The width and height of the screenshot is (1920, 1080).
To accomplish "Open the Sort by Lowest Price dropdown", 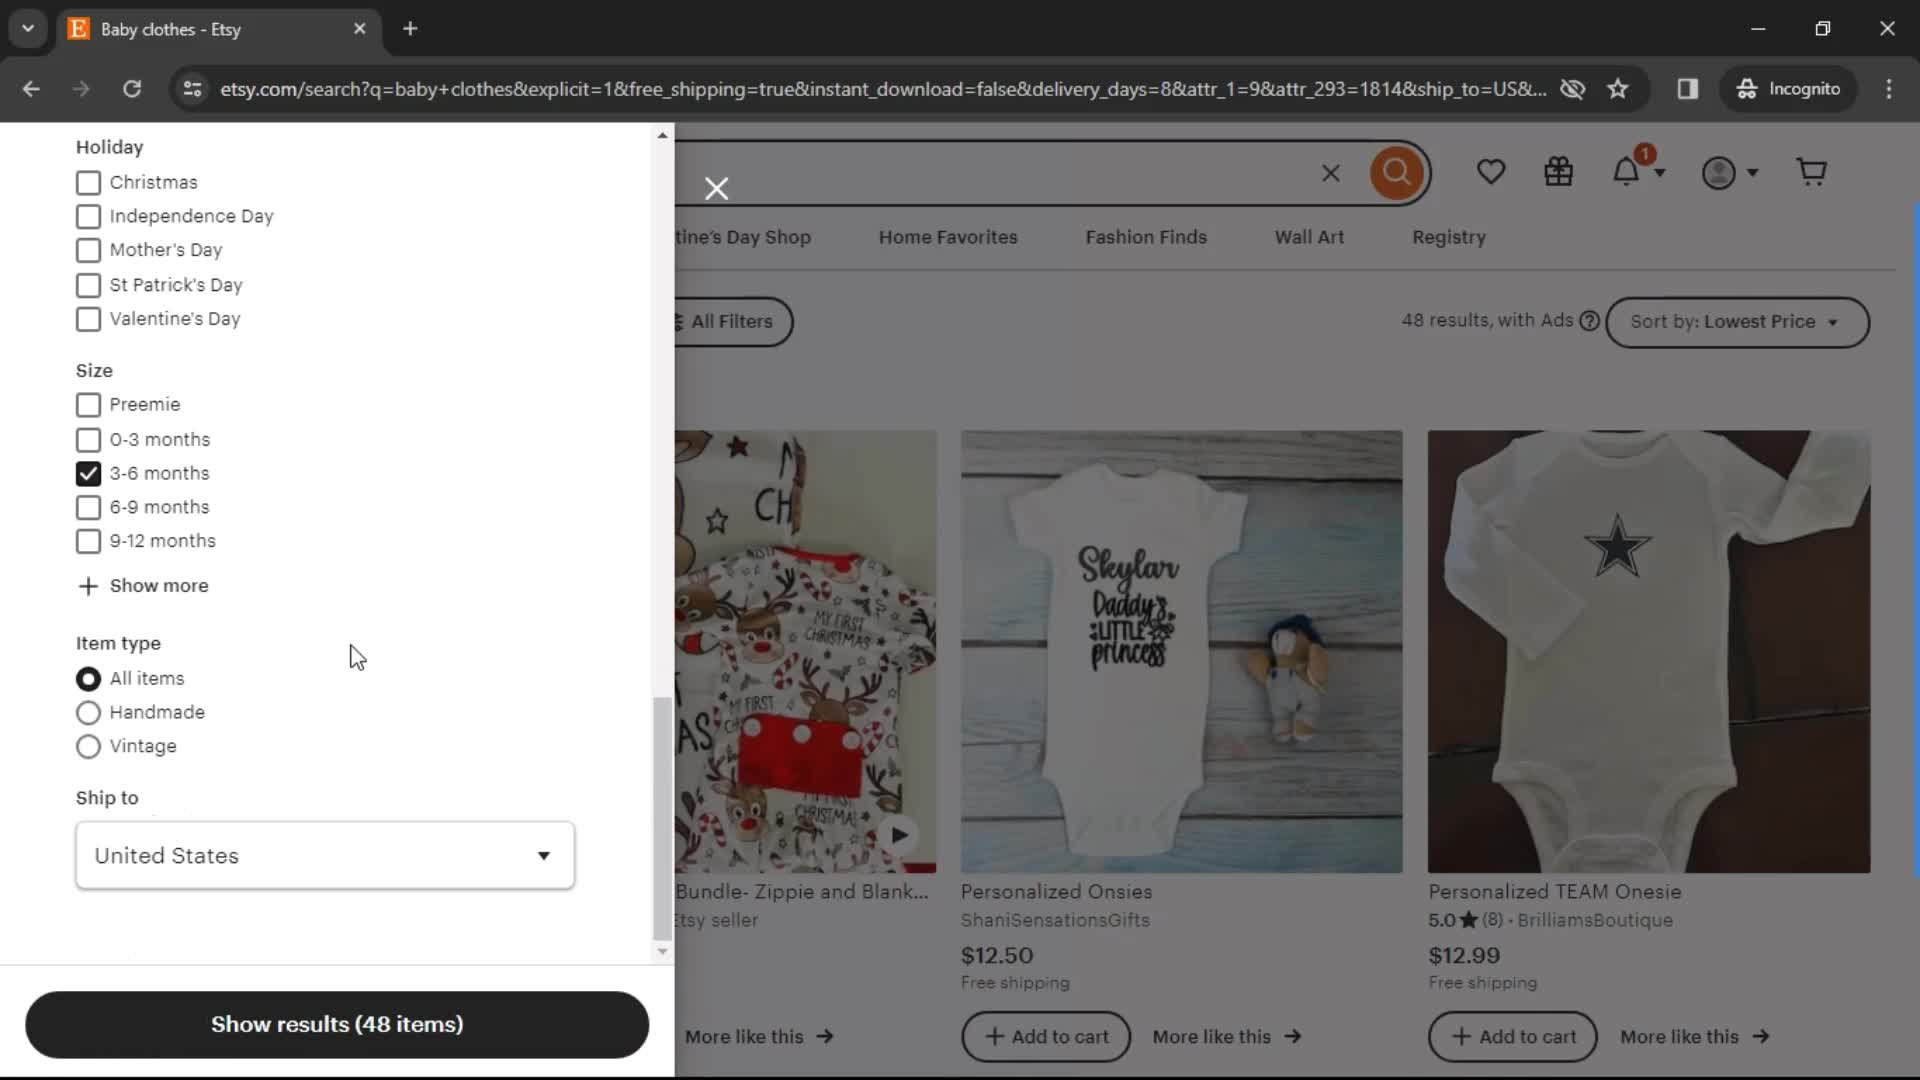I will (x=1731, y=322).
